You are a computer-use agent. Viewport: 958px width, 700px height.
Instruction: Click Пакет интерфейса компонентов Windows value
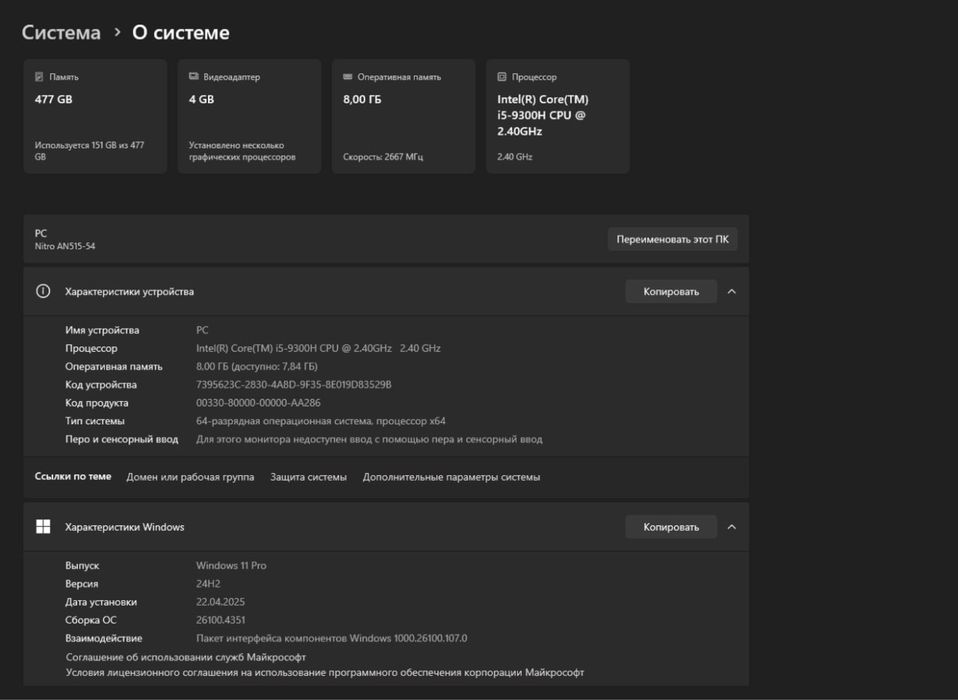click(x=332, y=638)
